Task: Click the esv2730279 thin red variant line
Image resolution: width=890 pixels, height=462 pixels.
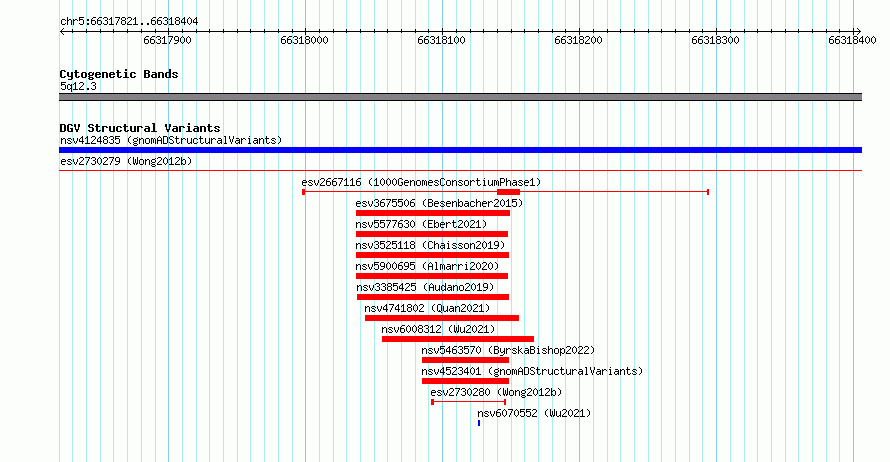Action: tap(460, 170)
